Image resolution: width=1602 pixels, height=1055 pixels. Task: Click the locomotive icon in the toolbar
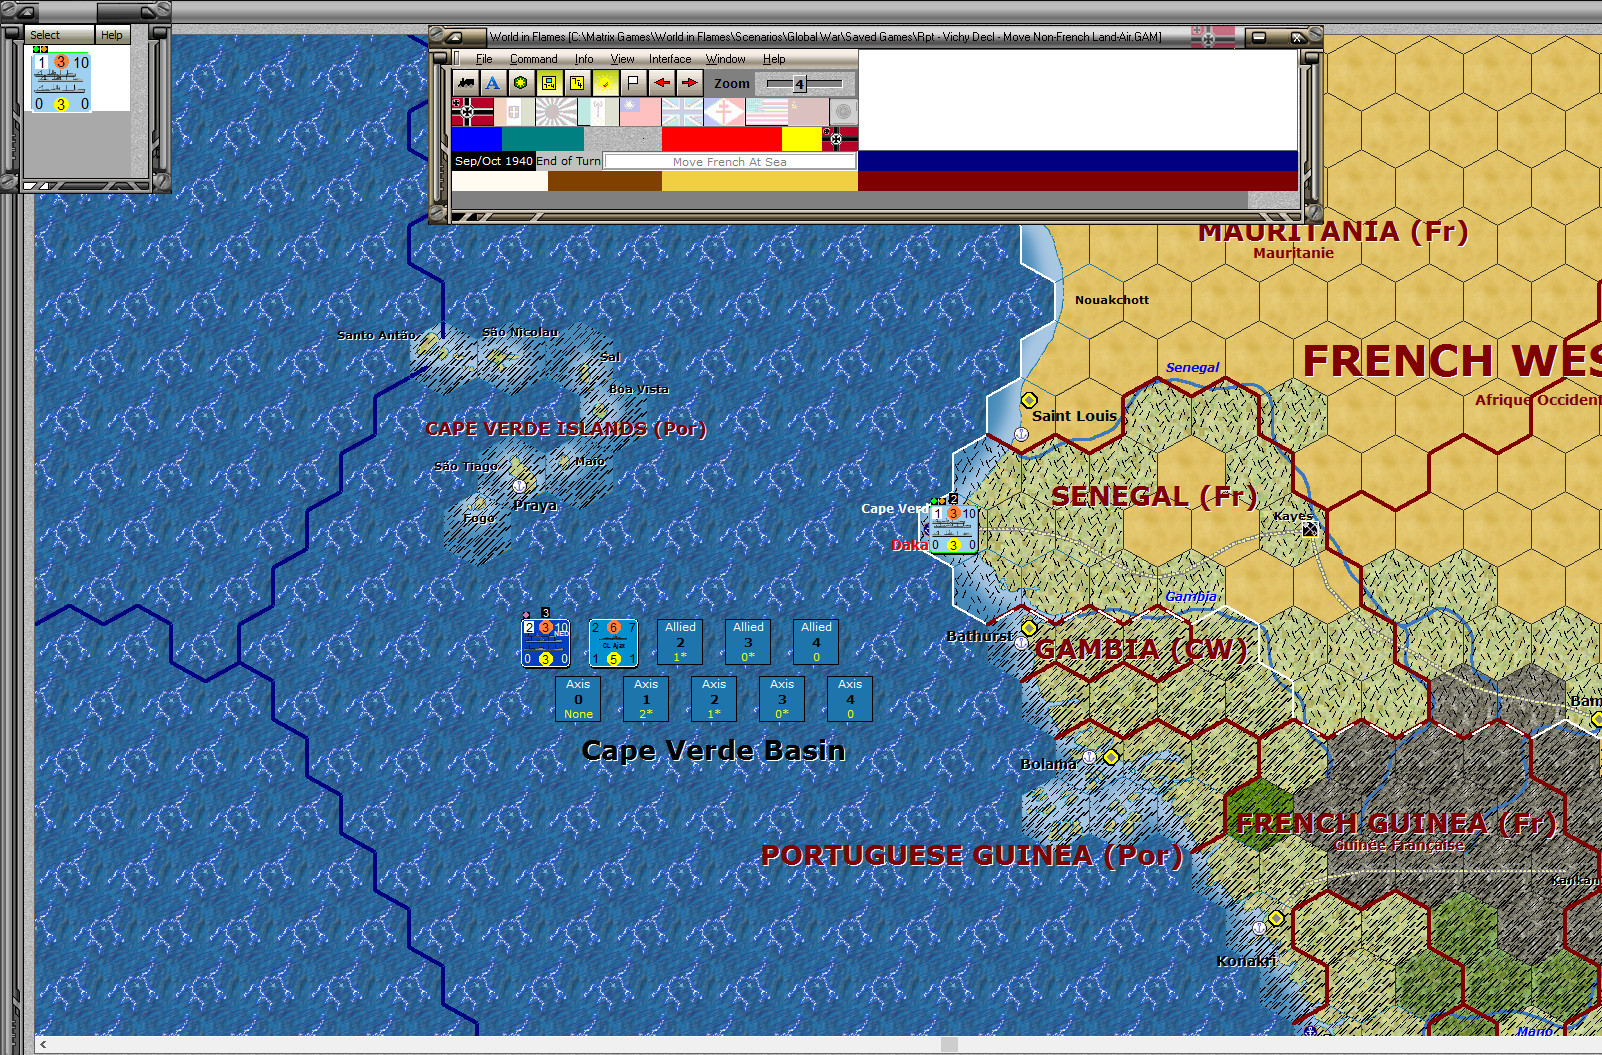tap(465, 83)
